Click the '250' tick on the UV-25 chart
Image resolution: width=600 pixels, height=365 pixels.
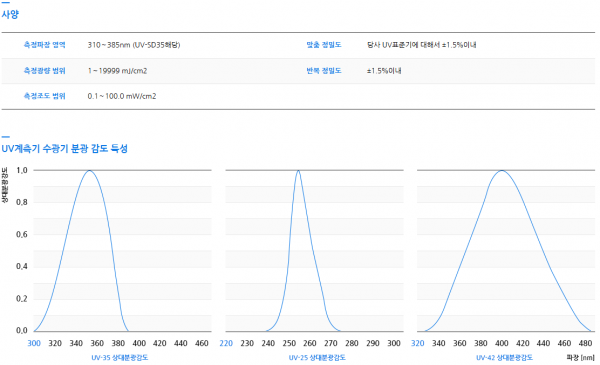point(289,343)
